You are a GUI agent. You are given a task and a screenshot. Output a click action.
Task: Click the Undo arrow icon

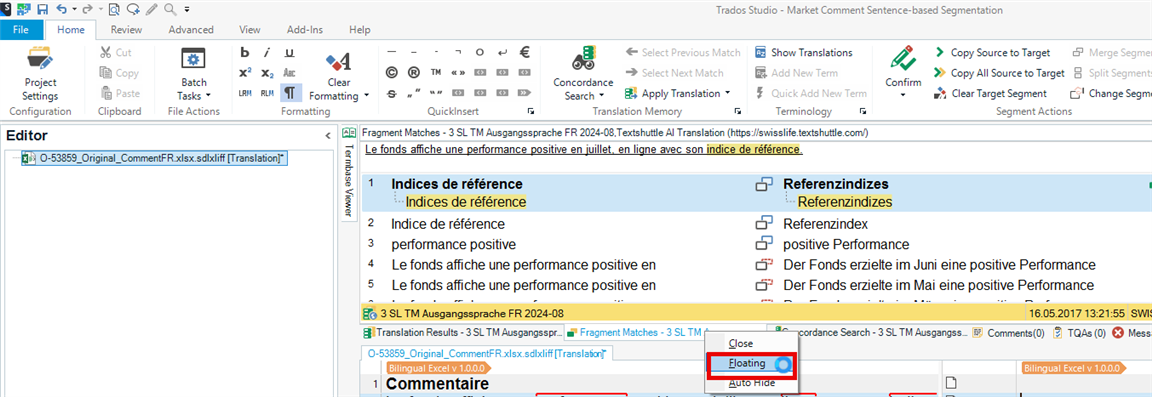pyautogui.click(x=61, y=10)
